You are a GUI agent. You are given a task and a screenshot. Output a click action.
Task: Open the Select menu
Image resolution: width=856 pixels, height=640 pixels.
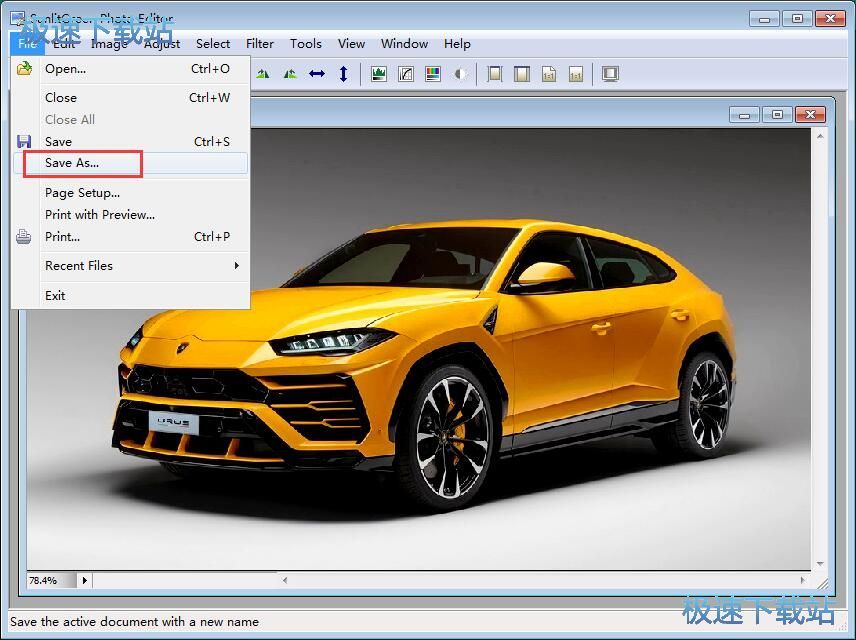pos(213,44)
